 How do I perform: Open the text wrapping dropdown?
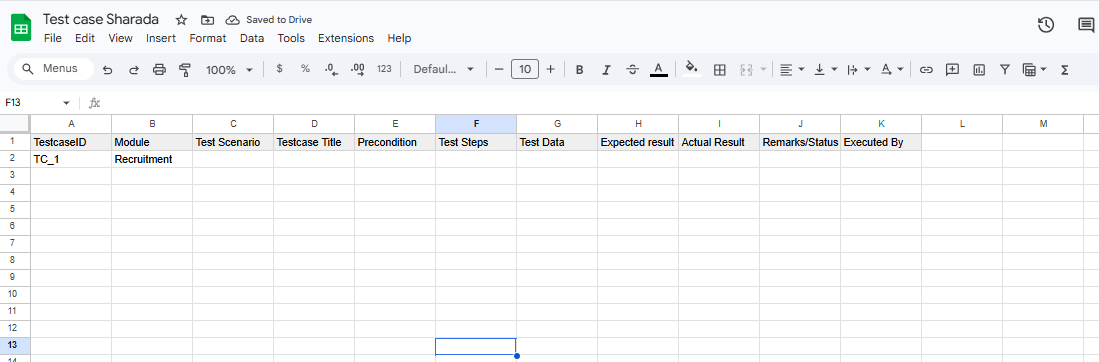click(x=859, y=69)
